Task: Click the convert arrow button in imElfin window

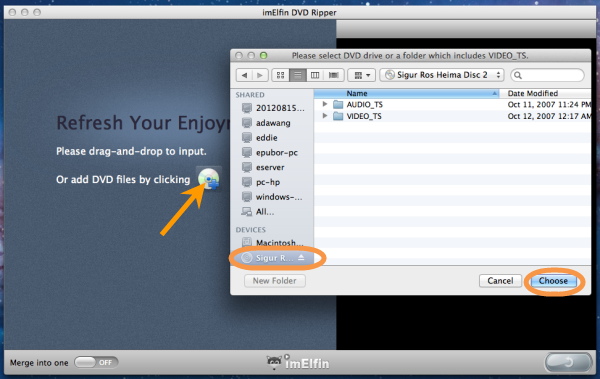Action: point(568,362)
